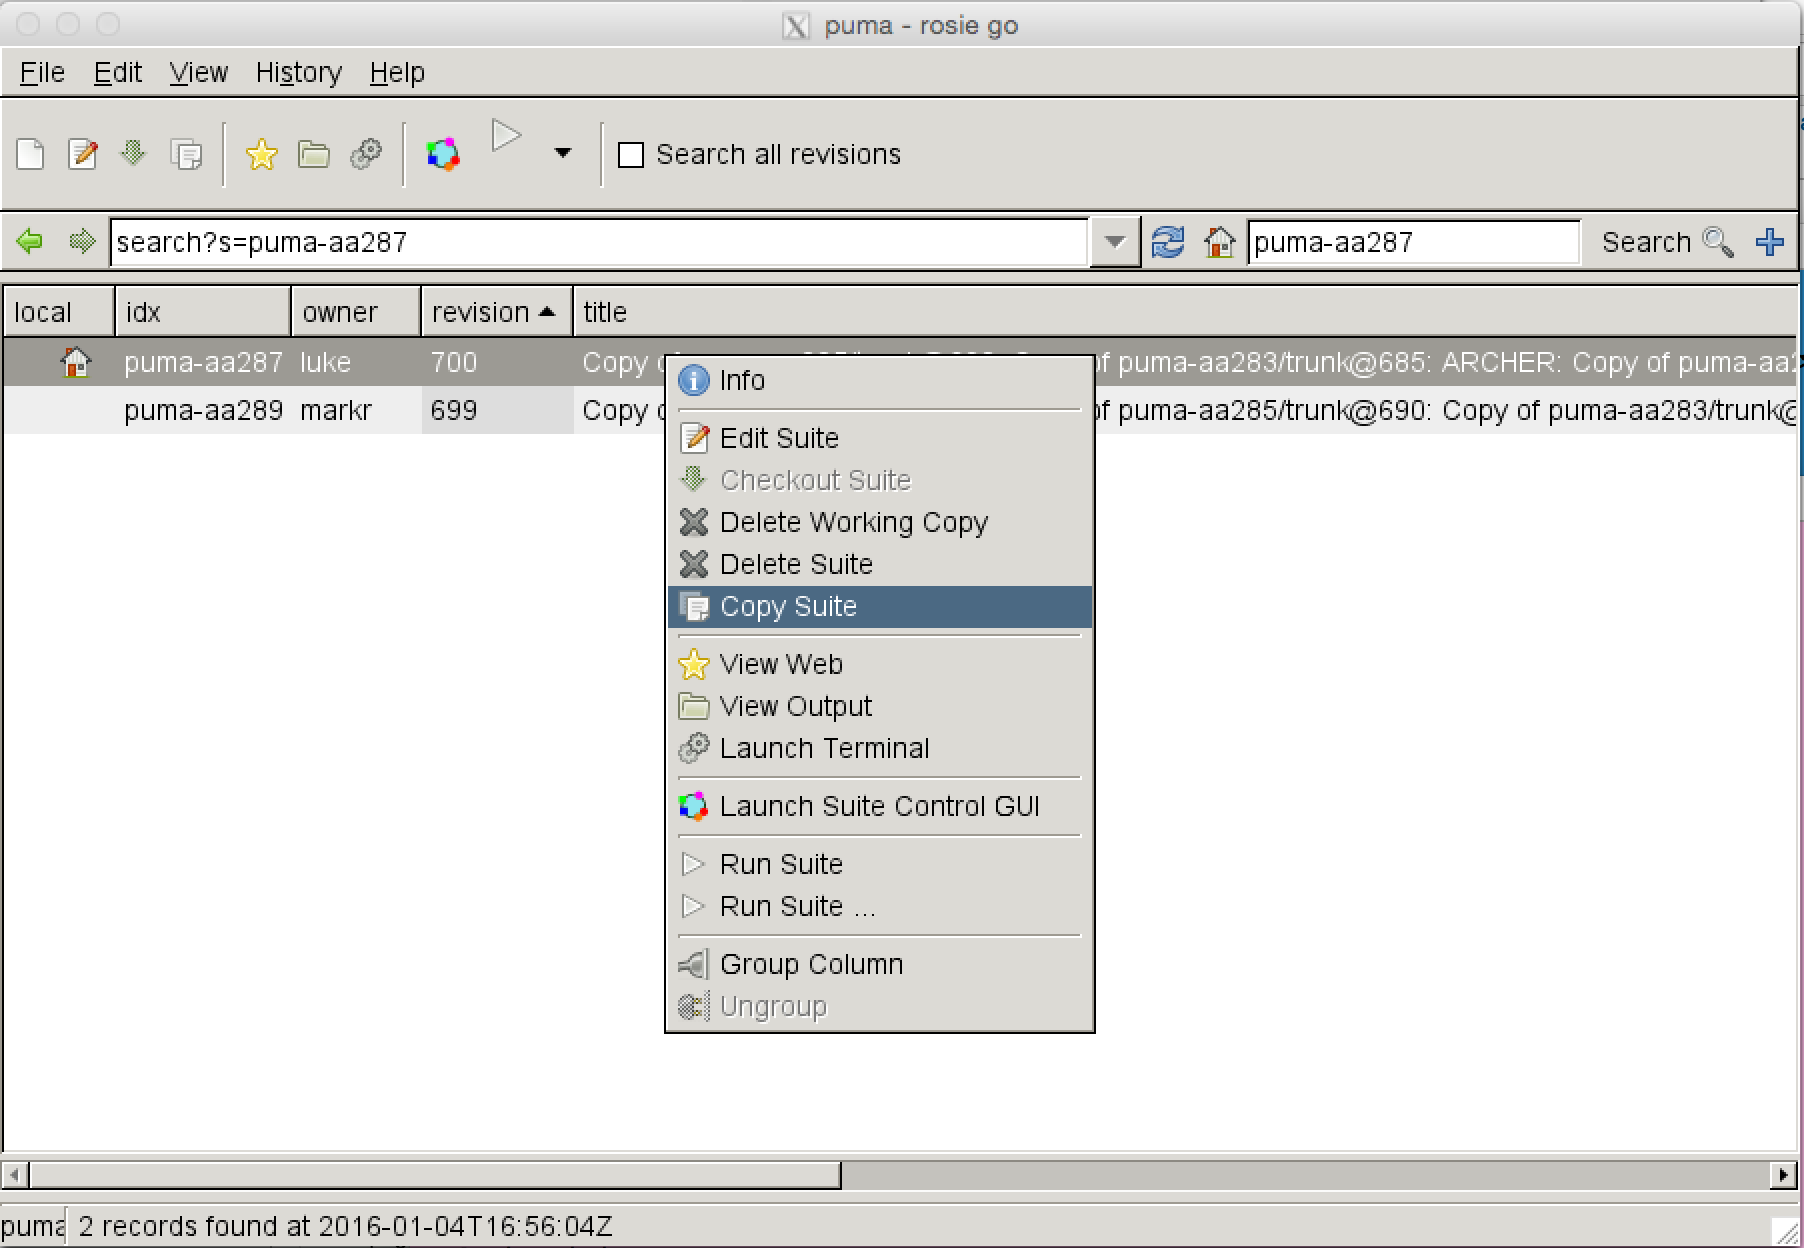Click the puma-aa289 idx cell
Screen dimensions: 1804x1248
click(x=203, y=410)
